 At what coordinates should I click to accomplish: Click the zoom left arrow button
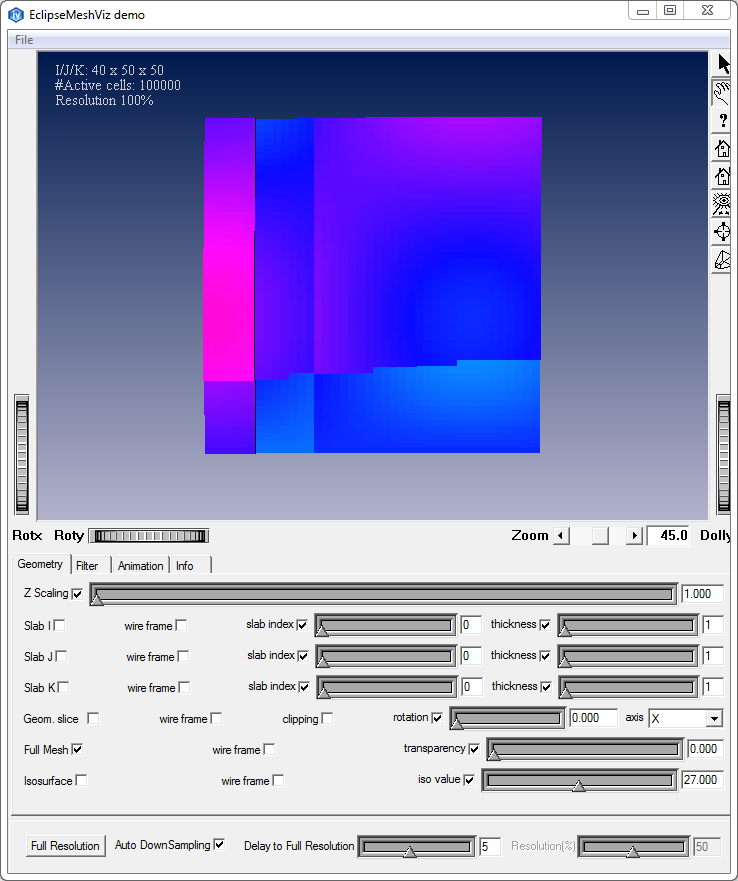pyautogui.click(x=561, y=536)
